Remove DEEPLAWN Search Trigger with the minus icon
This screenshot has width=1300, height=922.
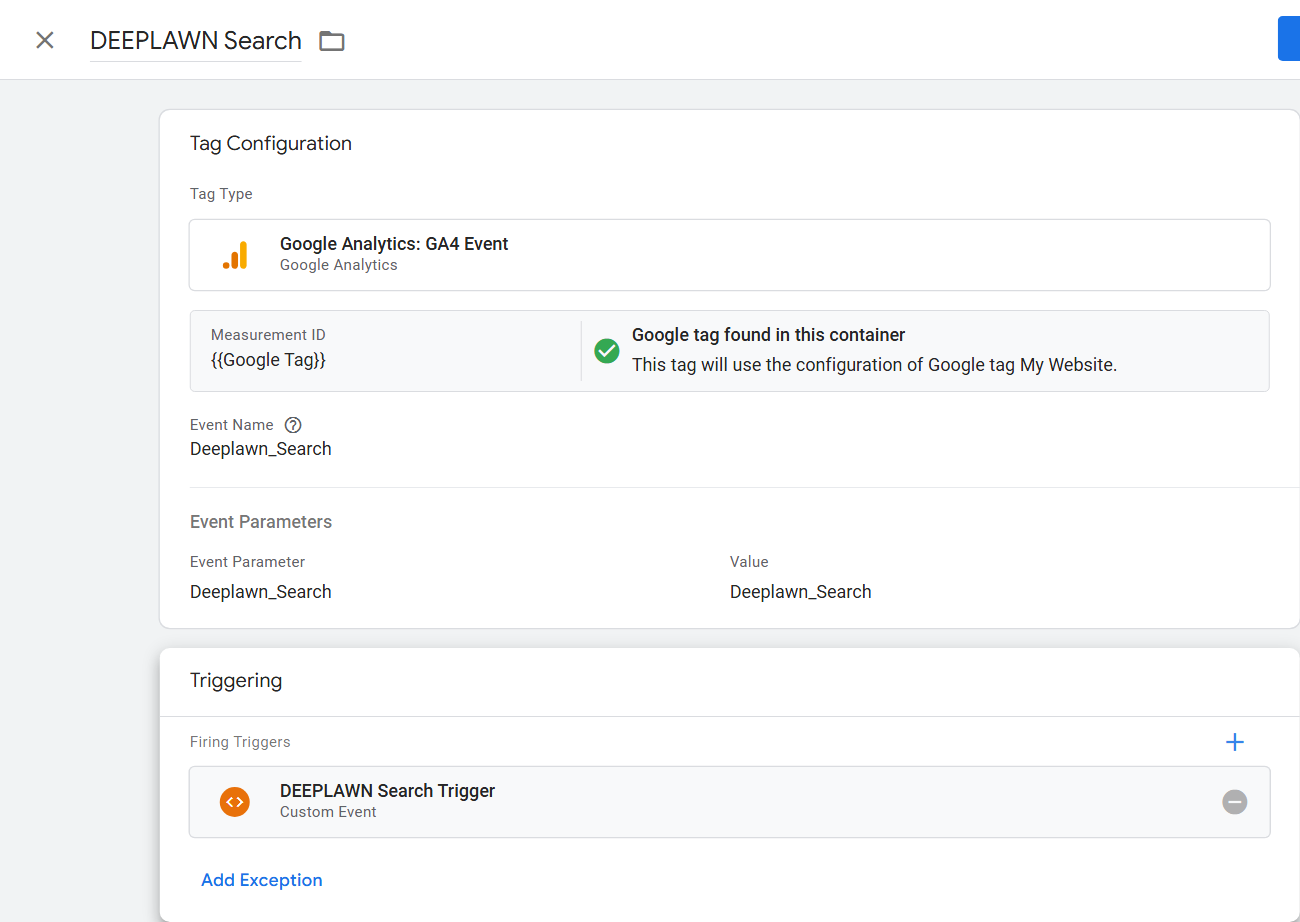1235,802
